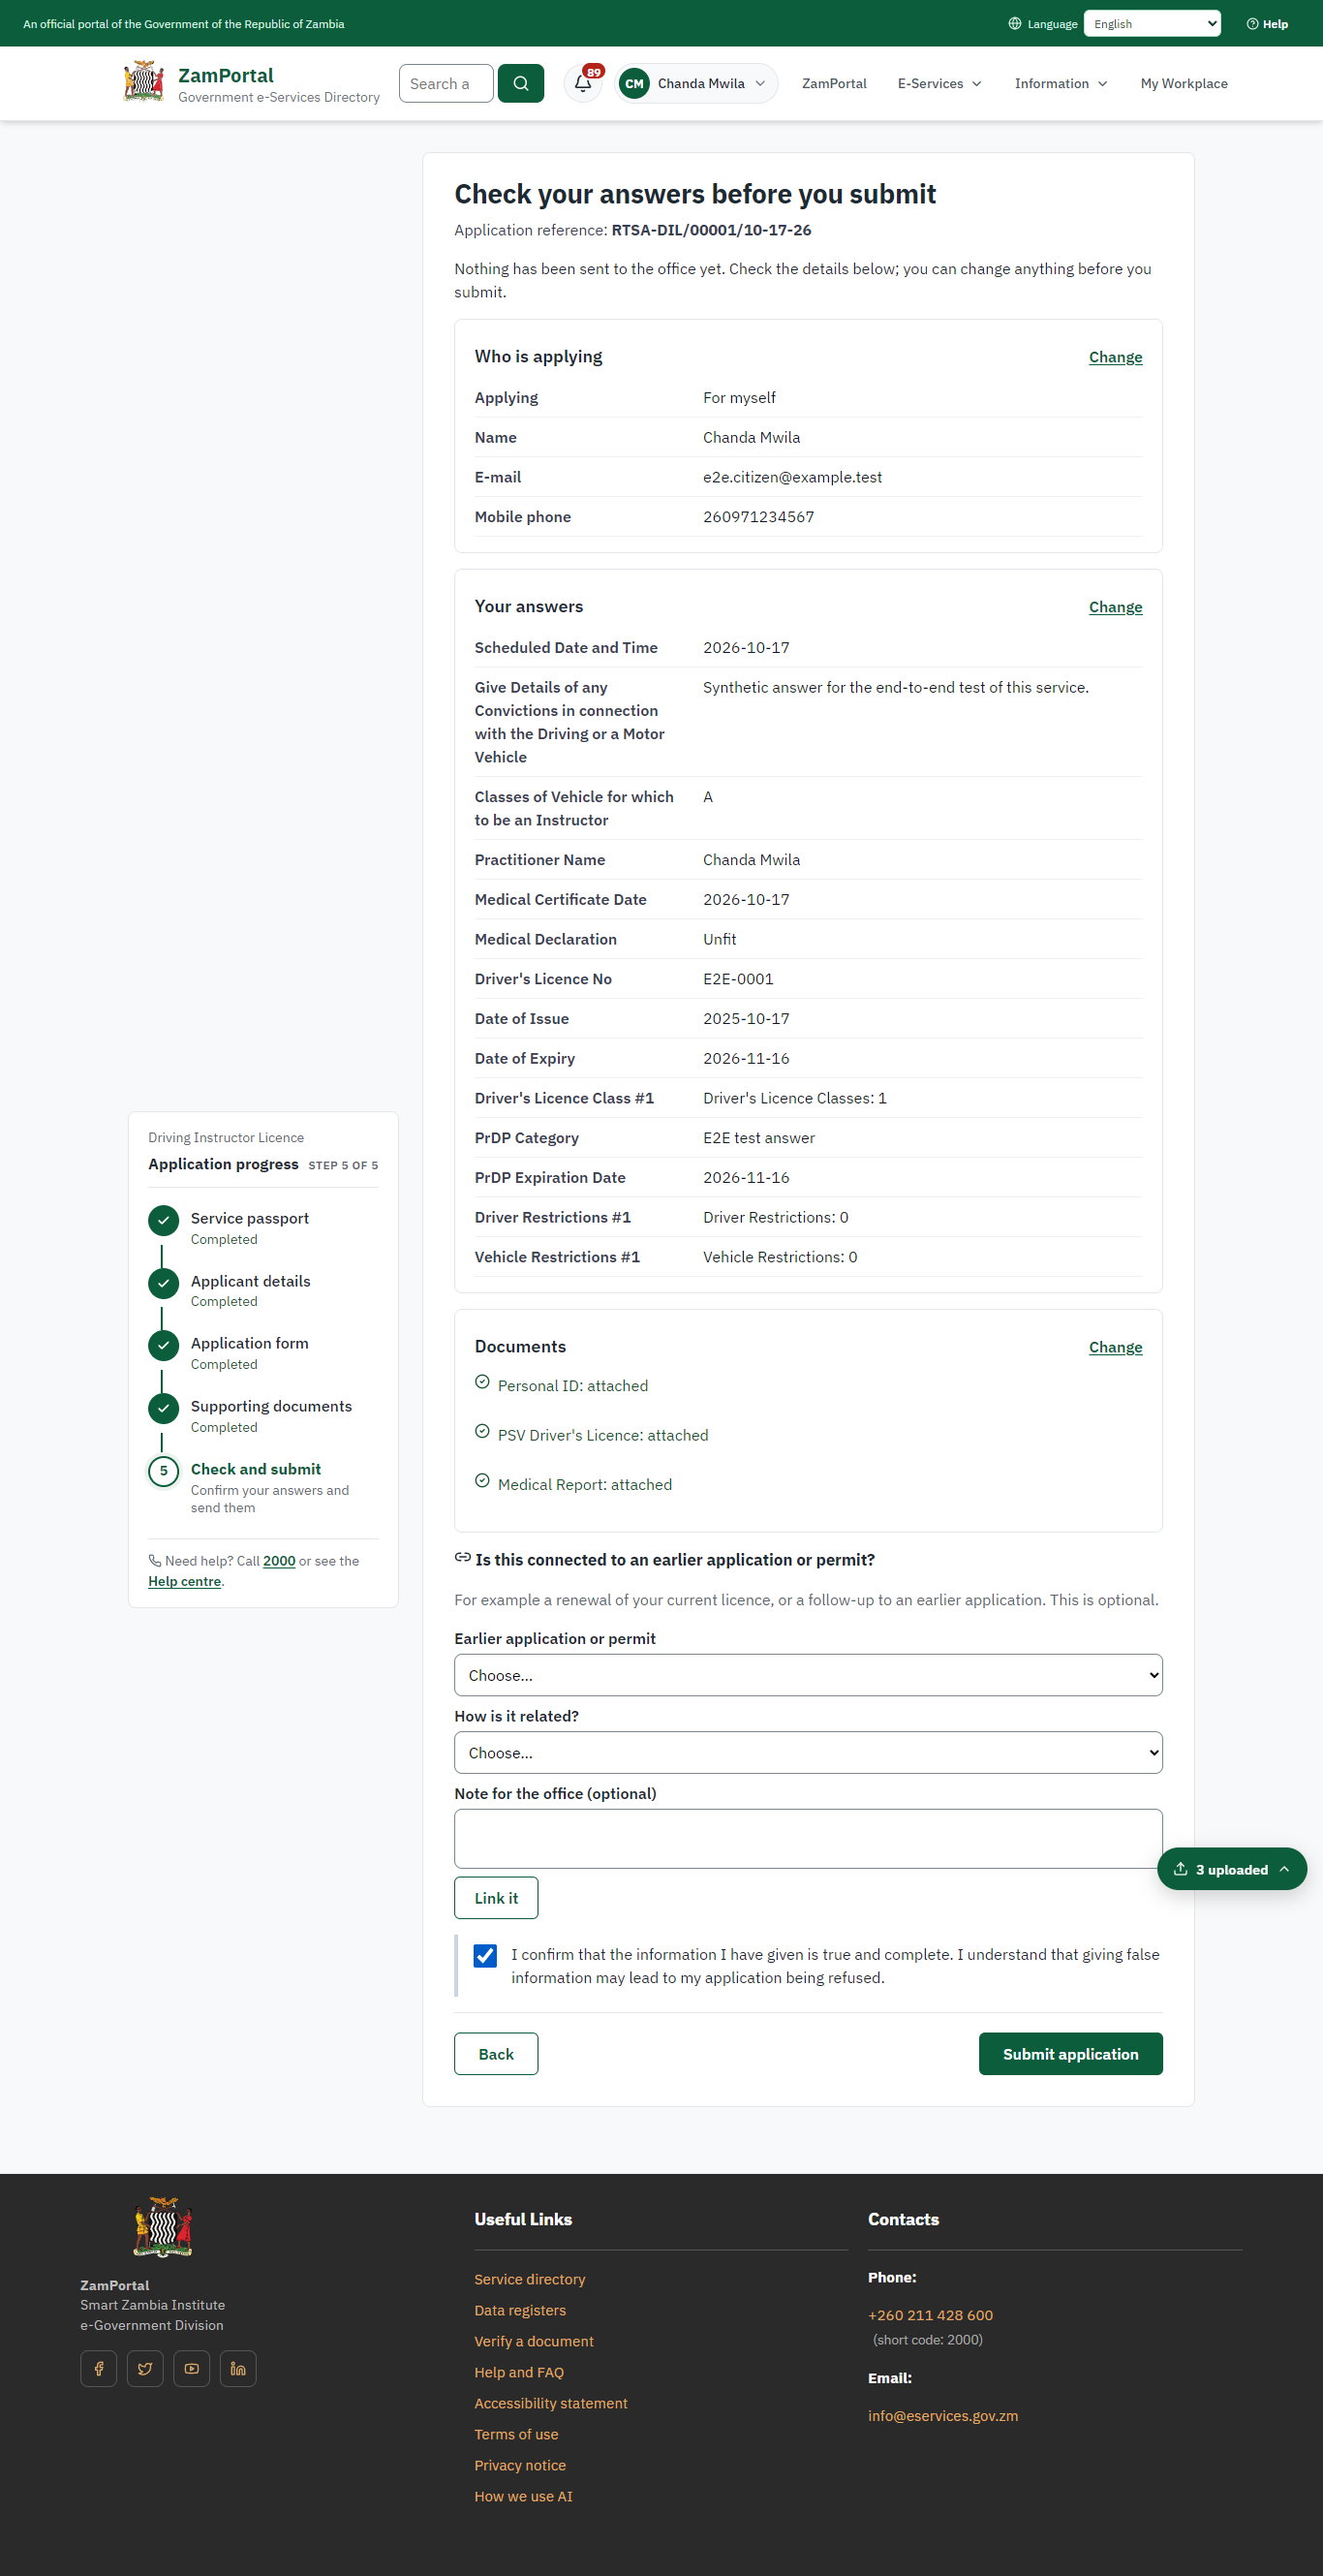Open Earlier application or permit dropdown
This screenshot has width=1323, height=2576.
[808, 1675]
